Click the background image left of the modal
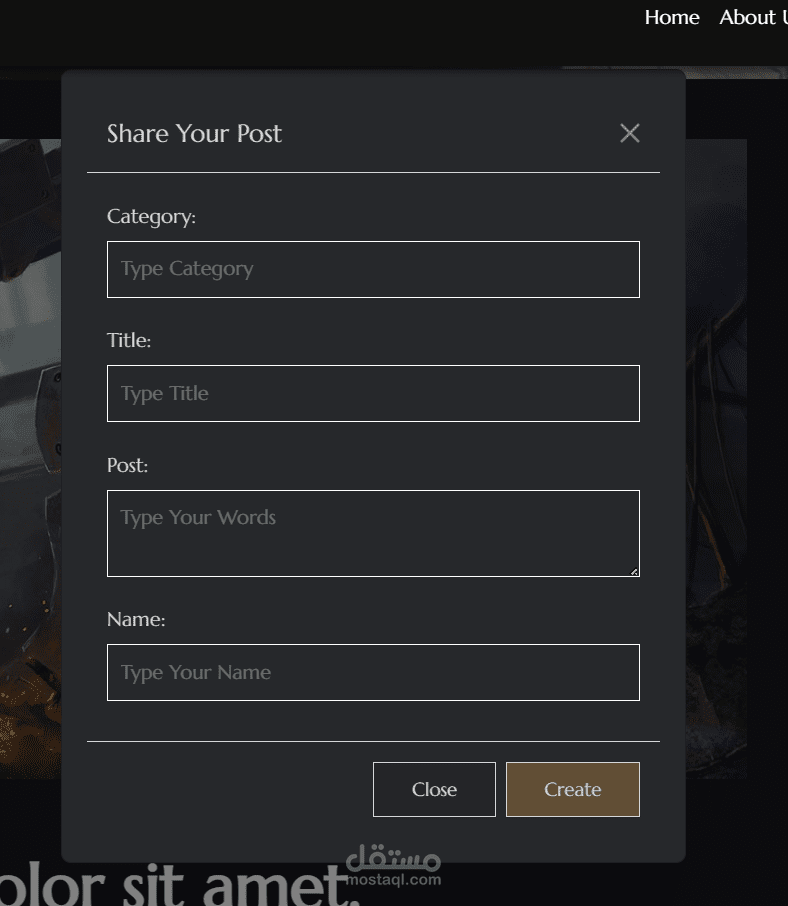This screenshot has width=788, height=906. [x=30, y=450]
